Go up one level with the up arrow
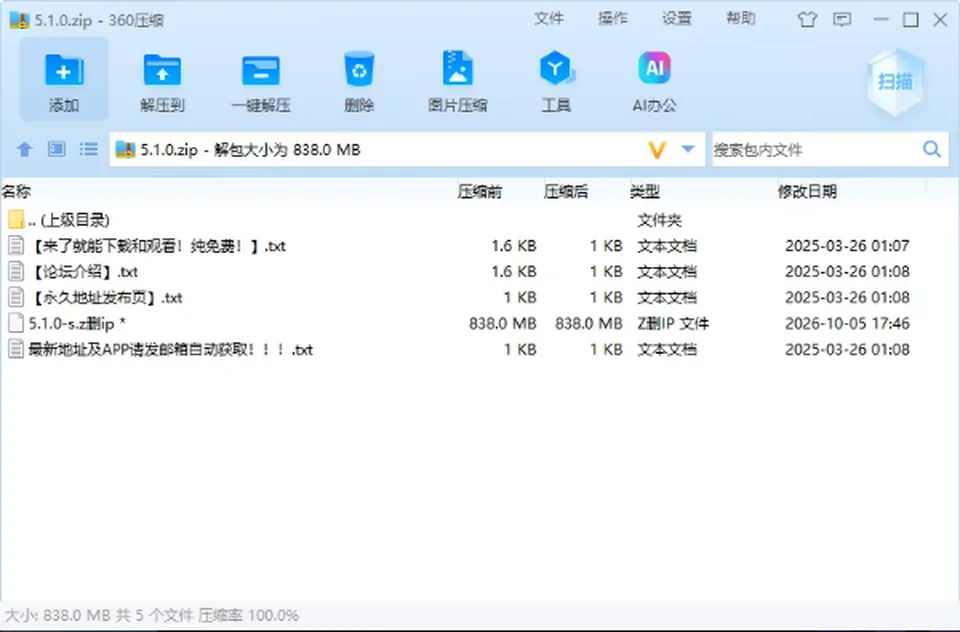 coord(24,149)
